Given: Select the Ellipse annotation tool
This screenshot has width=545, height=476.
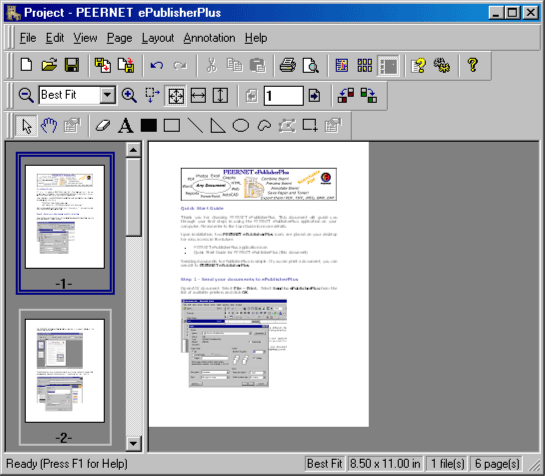Looking at the screenshot, I should [x=241, y=126].
